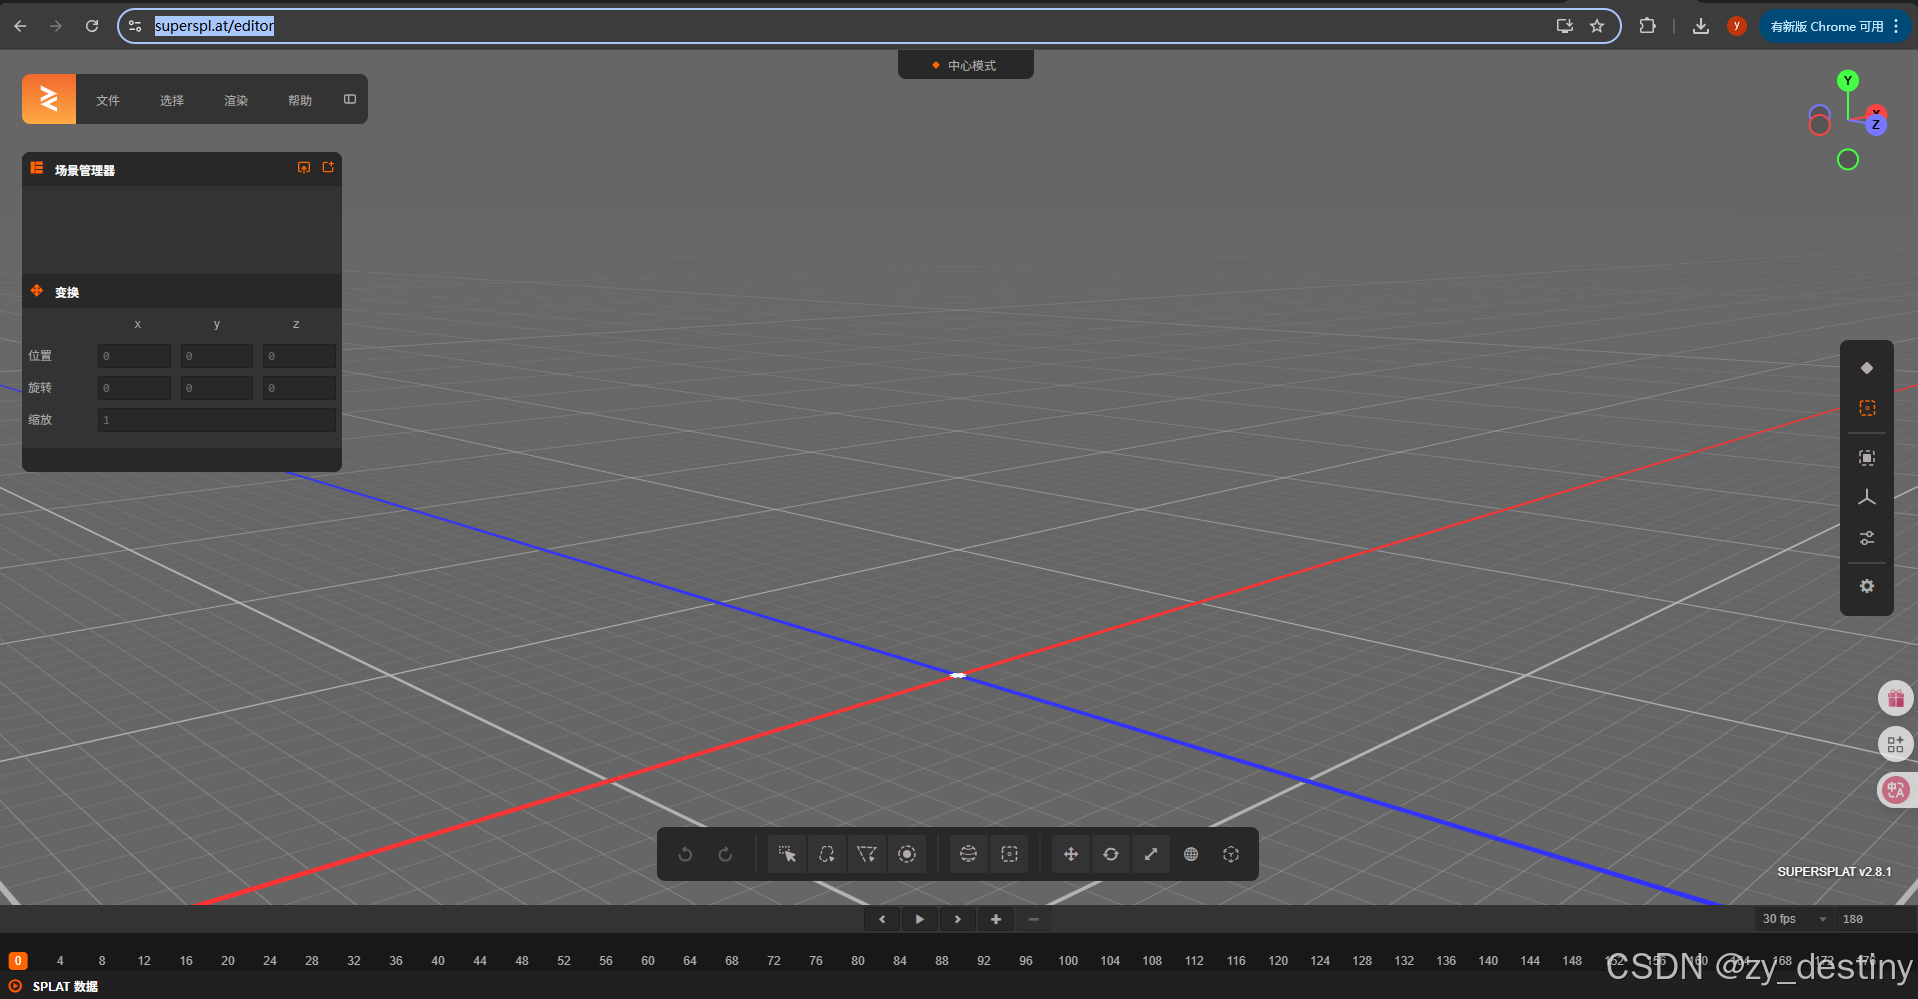Activate the scale tool

tap(1151, 854)
